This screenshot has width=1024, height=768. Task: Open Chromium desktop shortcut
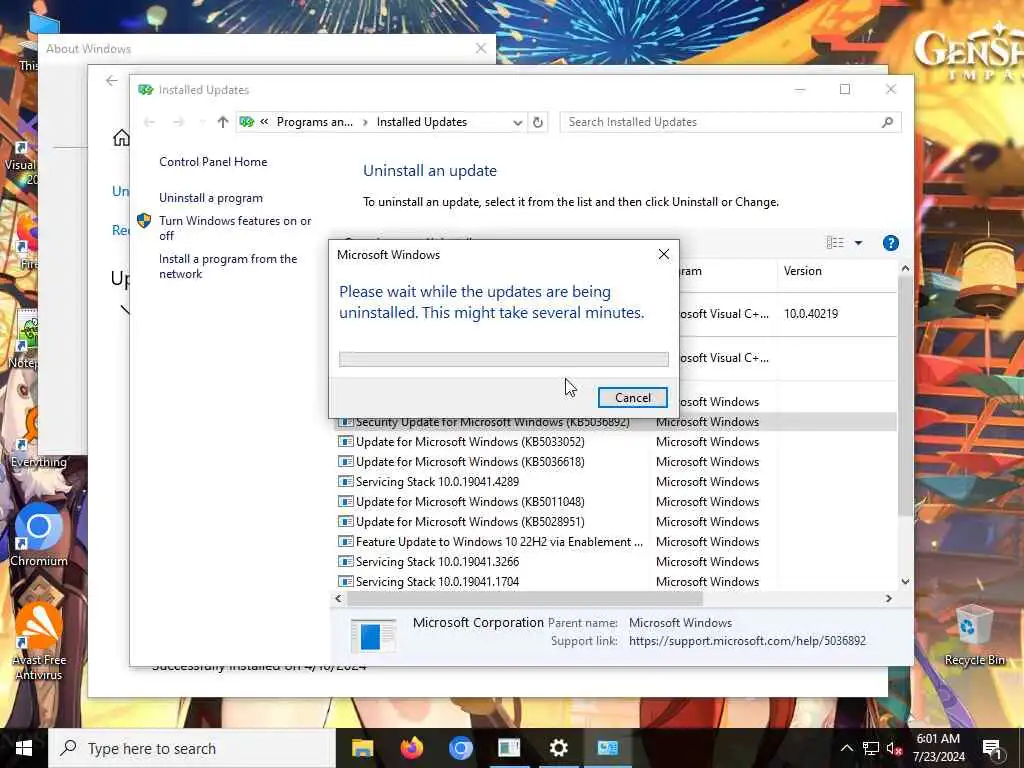click(39, 534)
